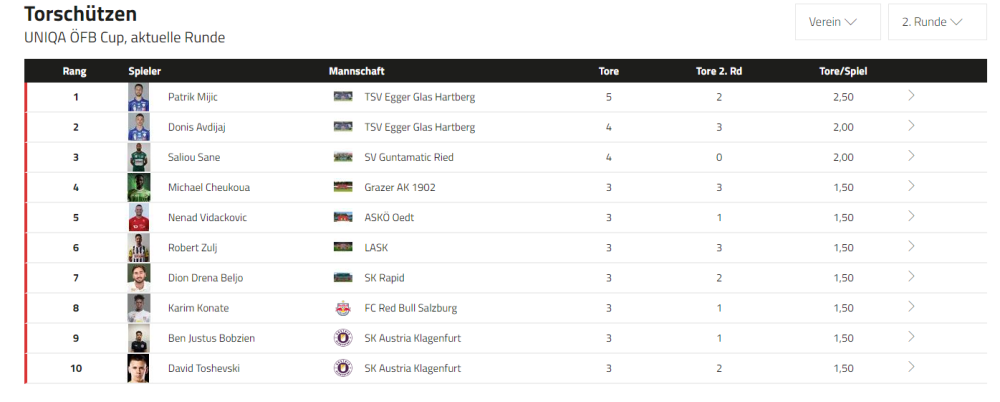
Task: Click FC Red Bull Salzburg club logo
Action: click(343, 308)
